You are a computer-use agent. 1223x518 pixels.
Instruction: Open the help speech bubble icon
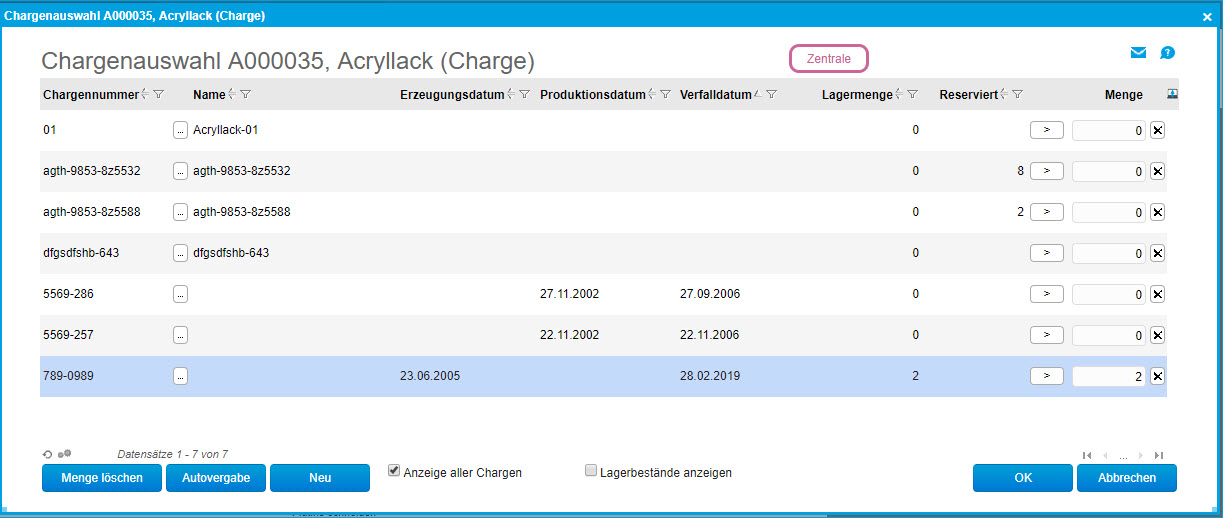pos(1167,53)
